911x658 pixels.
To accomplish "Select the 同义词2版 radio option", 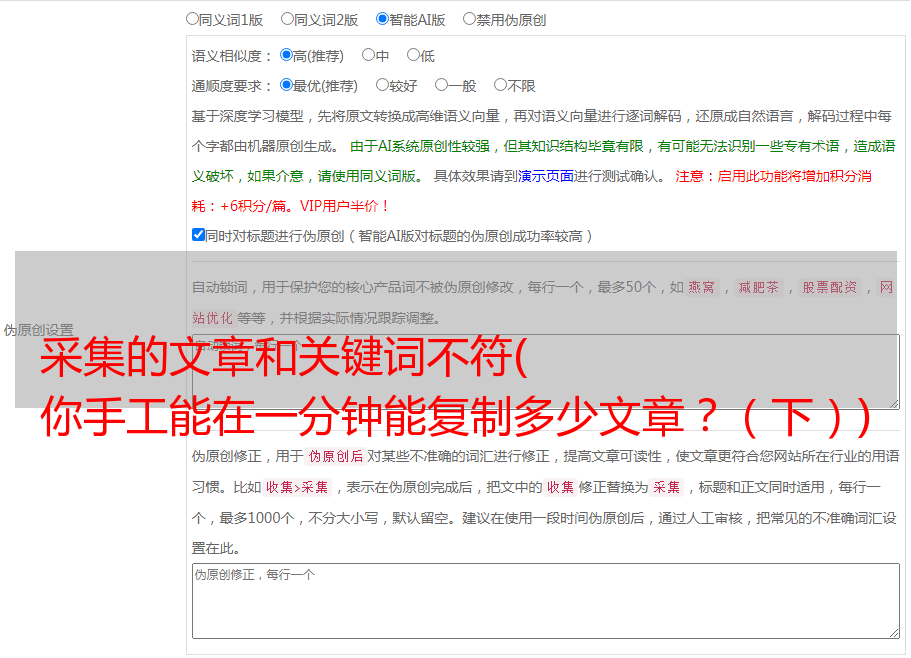I will point(287,18).
